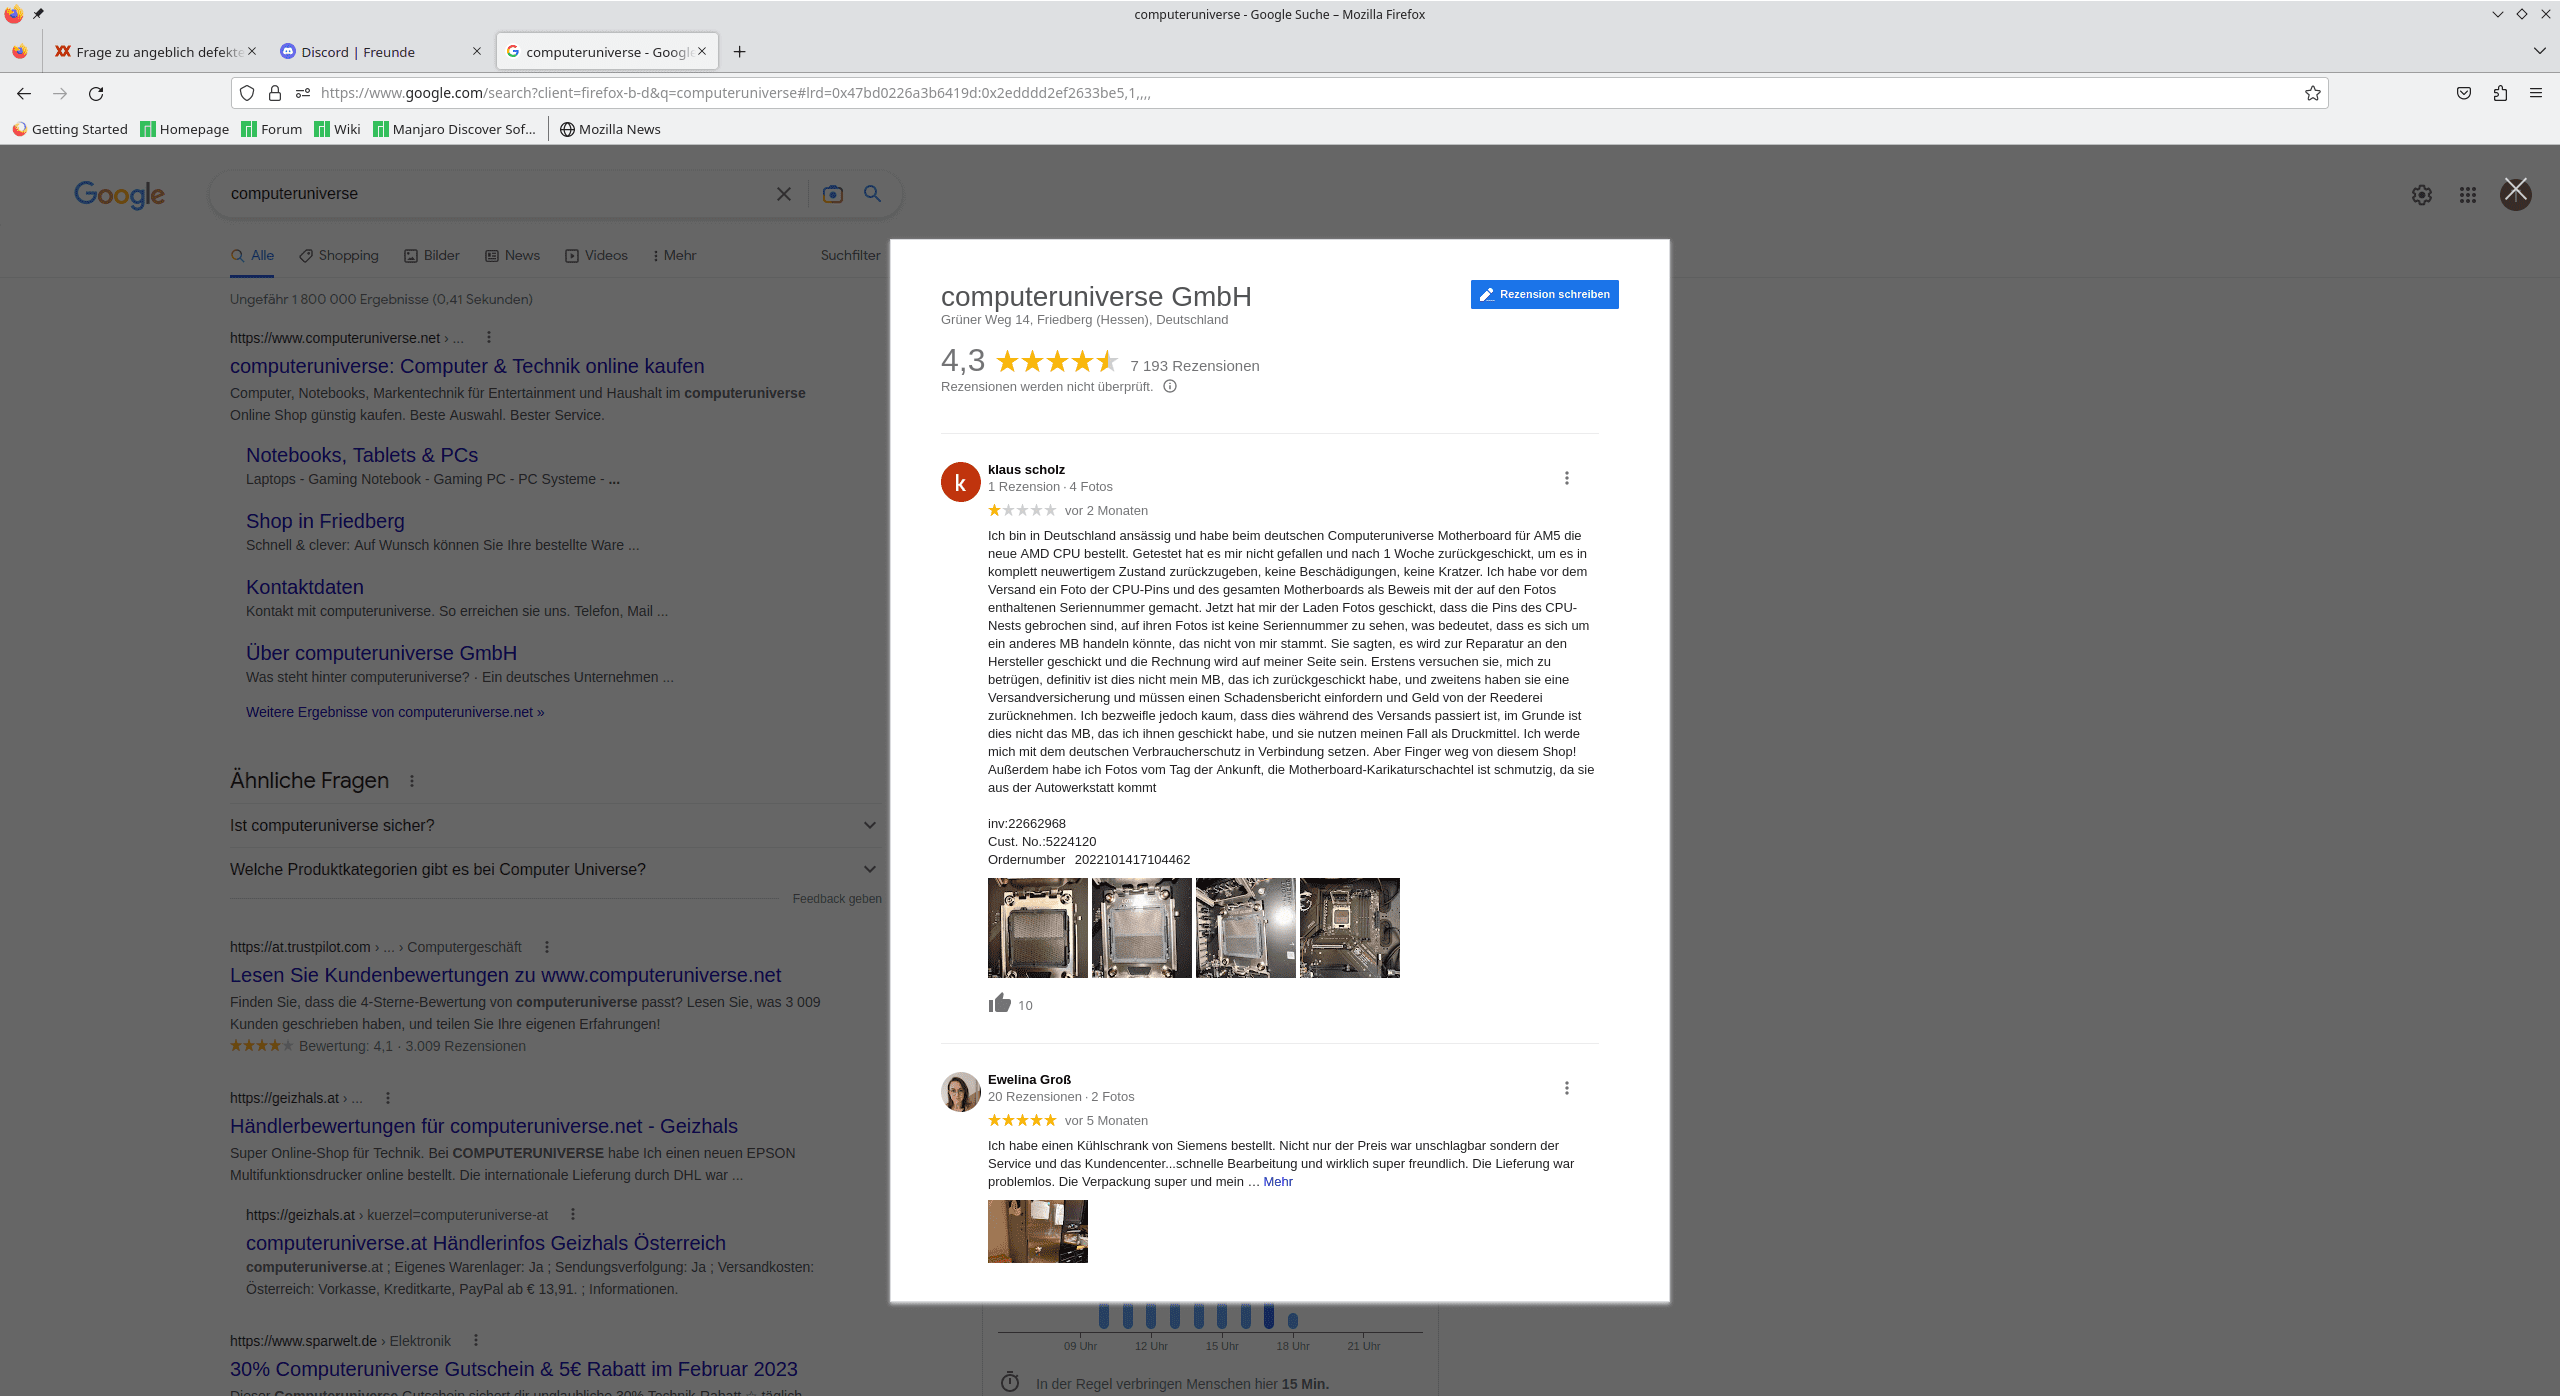Open result options dots for trustpilot result
Viewport: 2560px width, 1396px height.
(x=546, y=947)
